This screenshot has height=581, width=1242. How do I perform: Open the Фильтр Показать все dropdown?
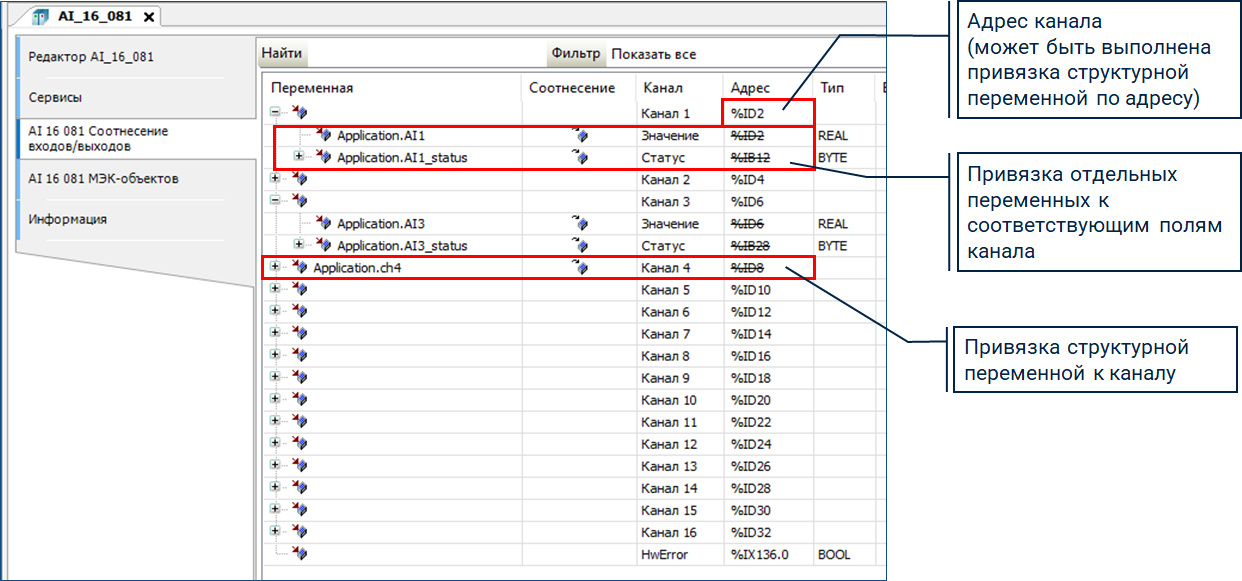(x=653, y=54)
